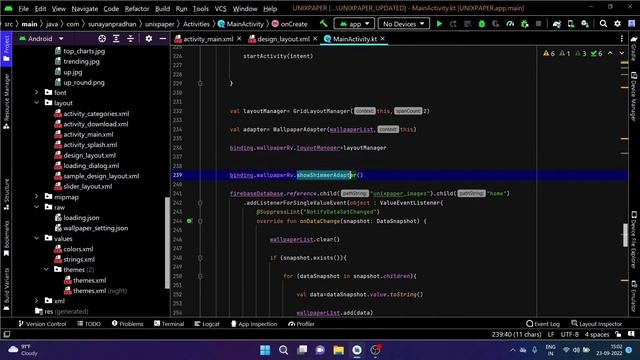Go to previous highlighted error arrow
Screen dimensions: 640x360
click(610, 53)
